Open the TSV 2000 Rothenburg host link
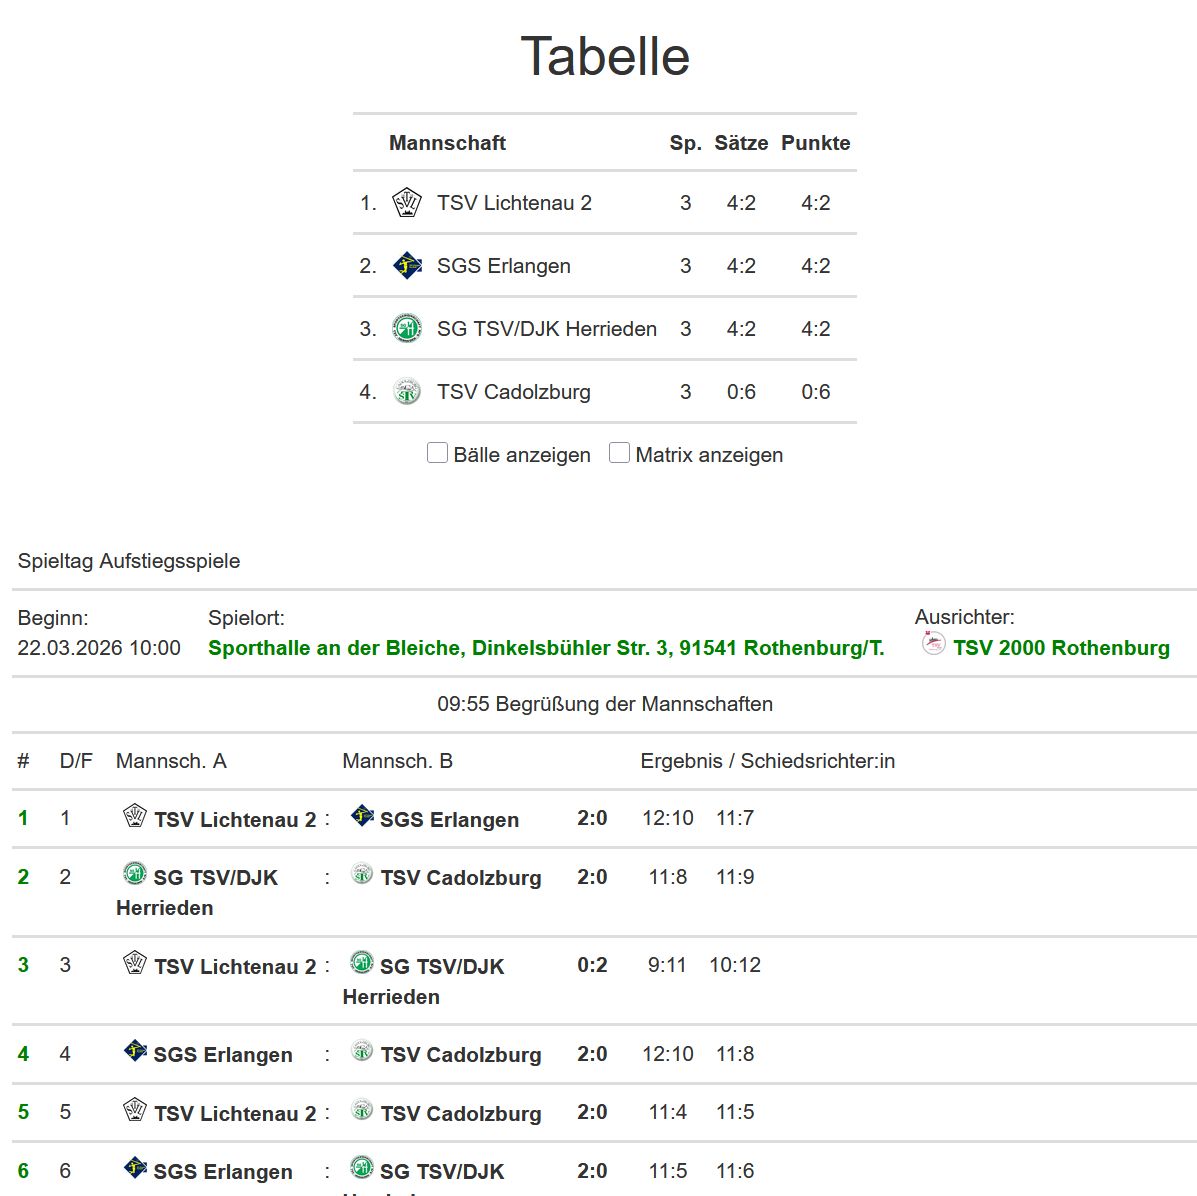1197x1196 pixels. pos(1060,648)
